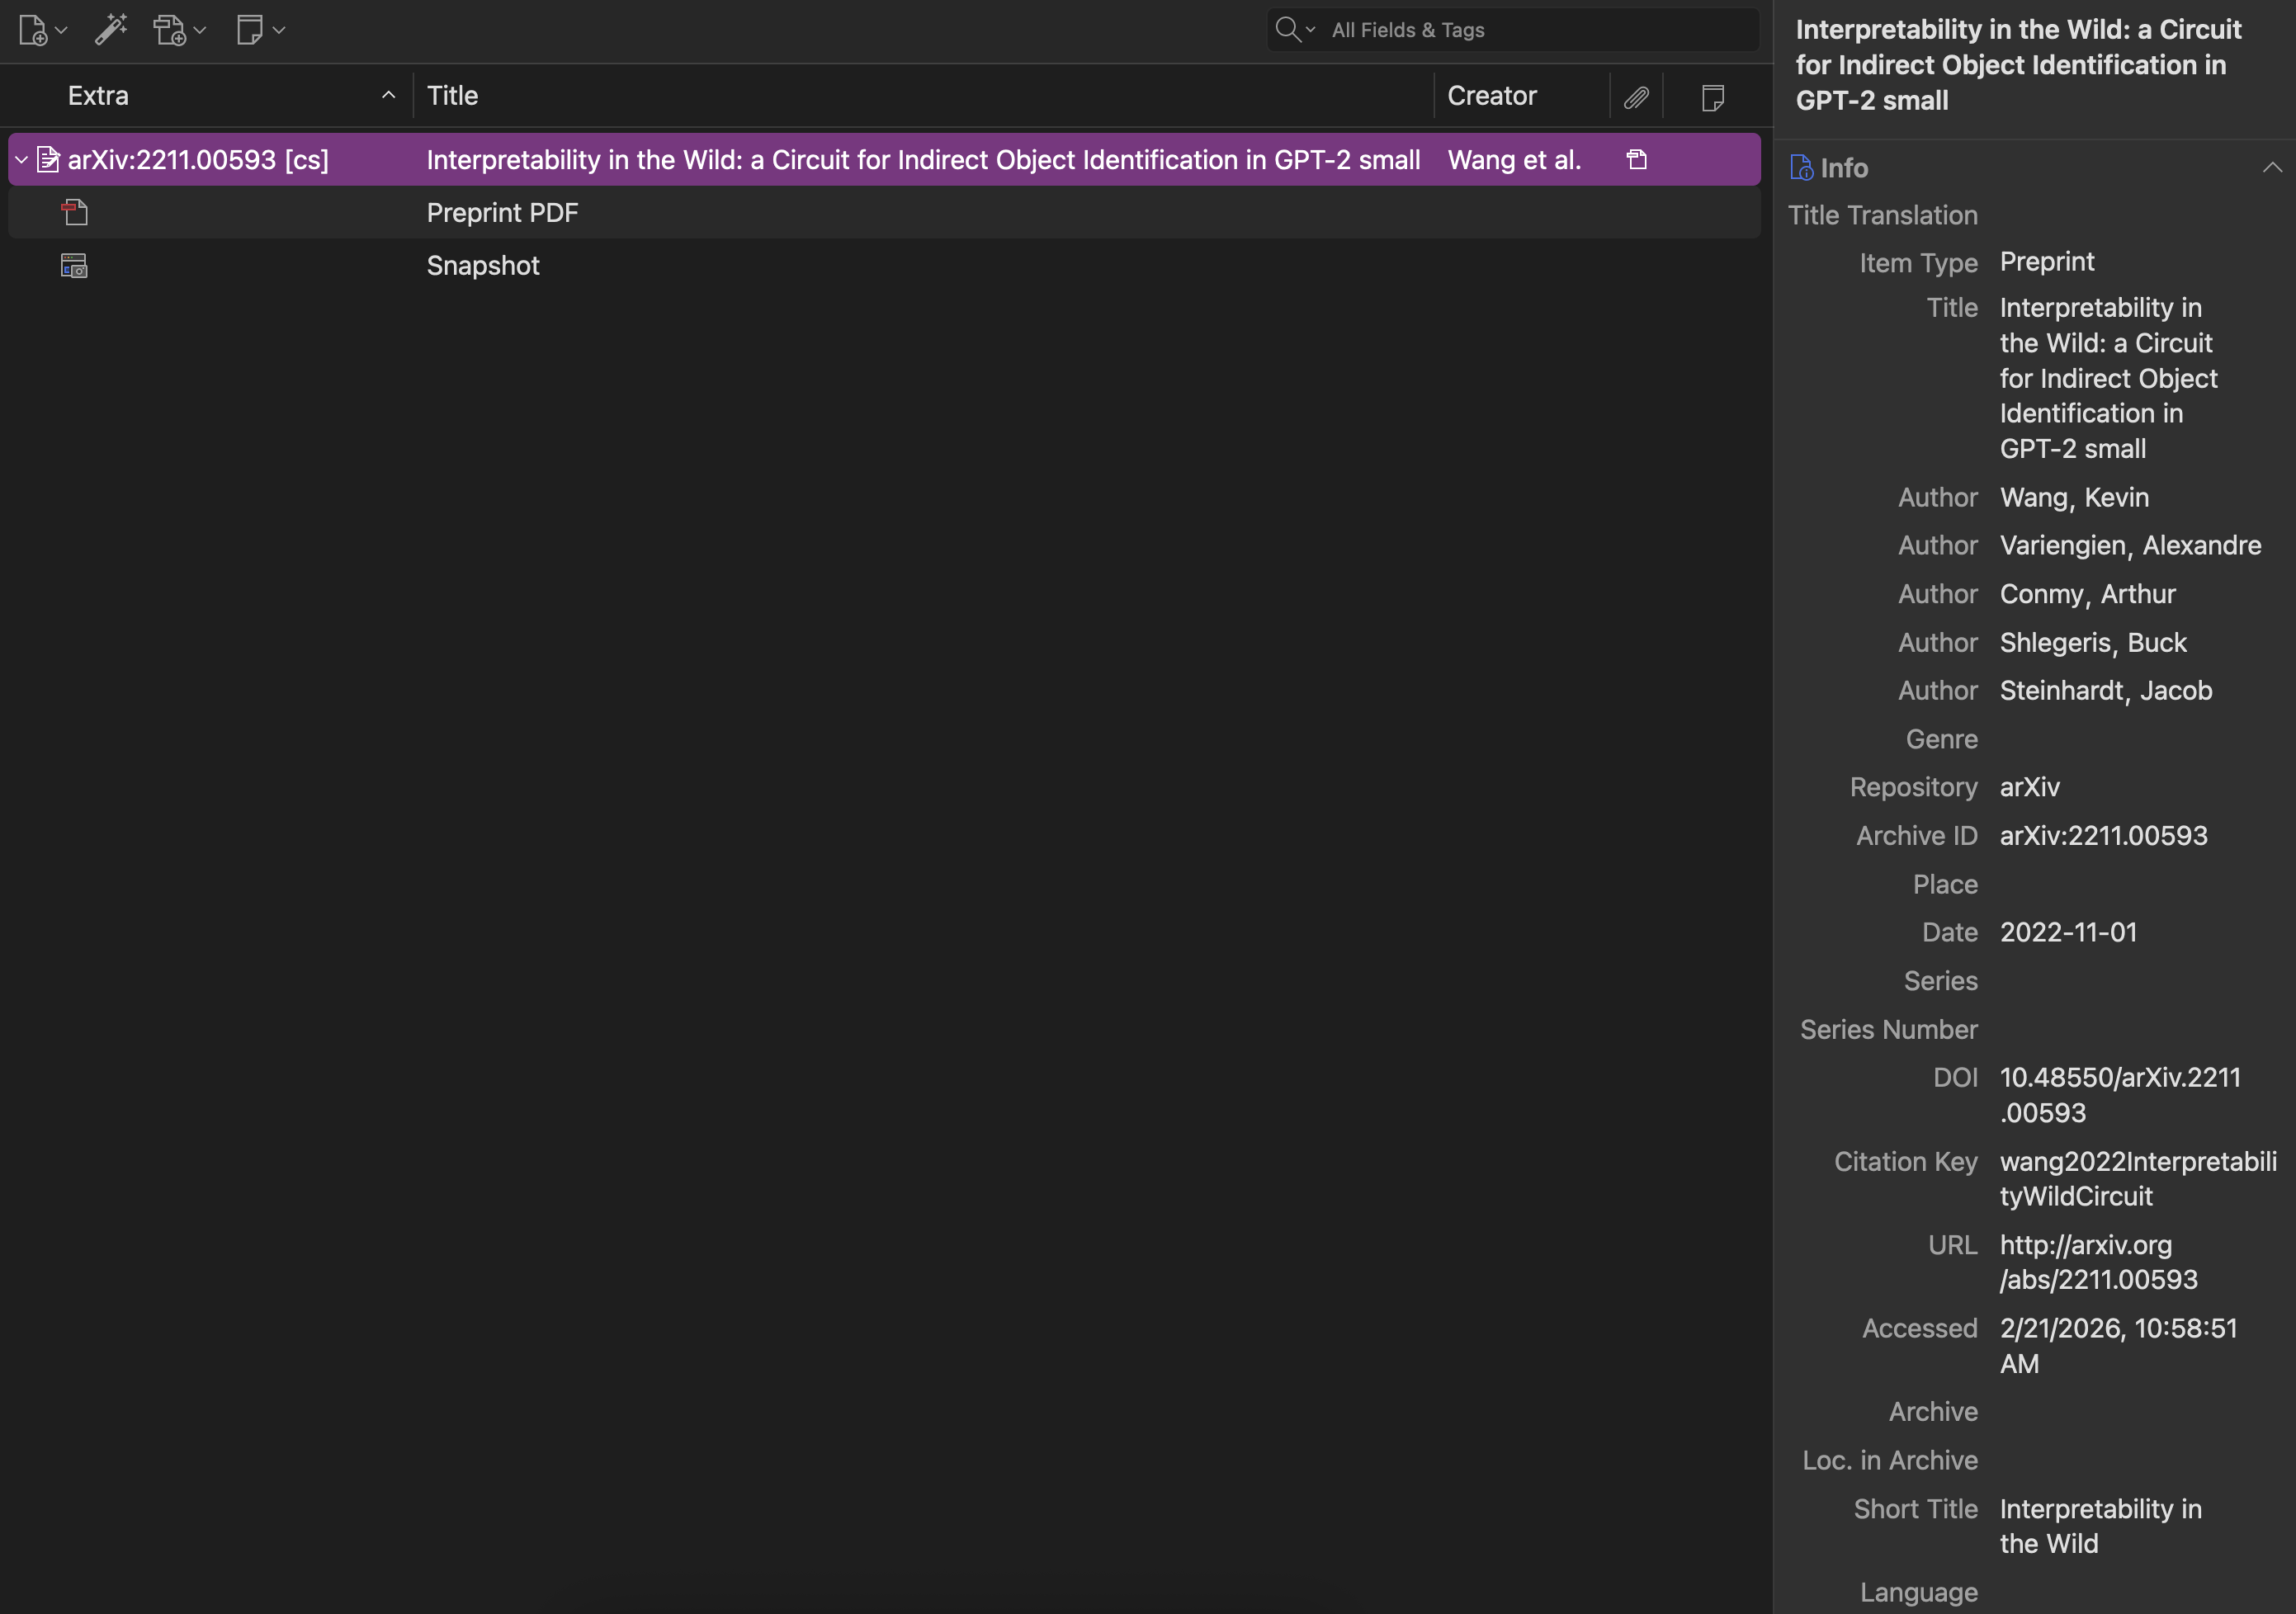
Task: Click the Add Attachment toolbar icon
Action: (x=170, y=30)
